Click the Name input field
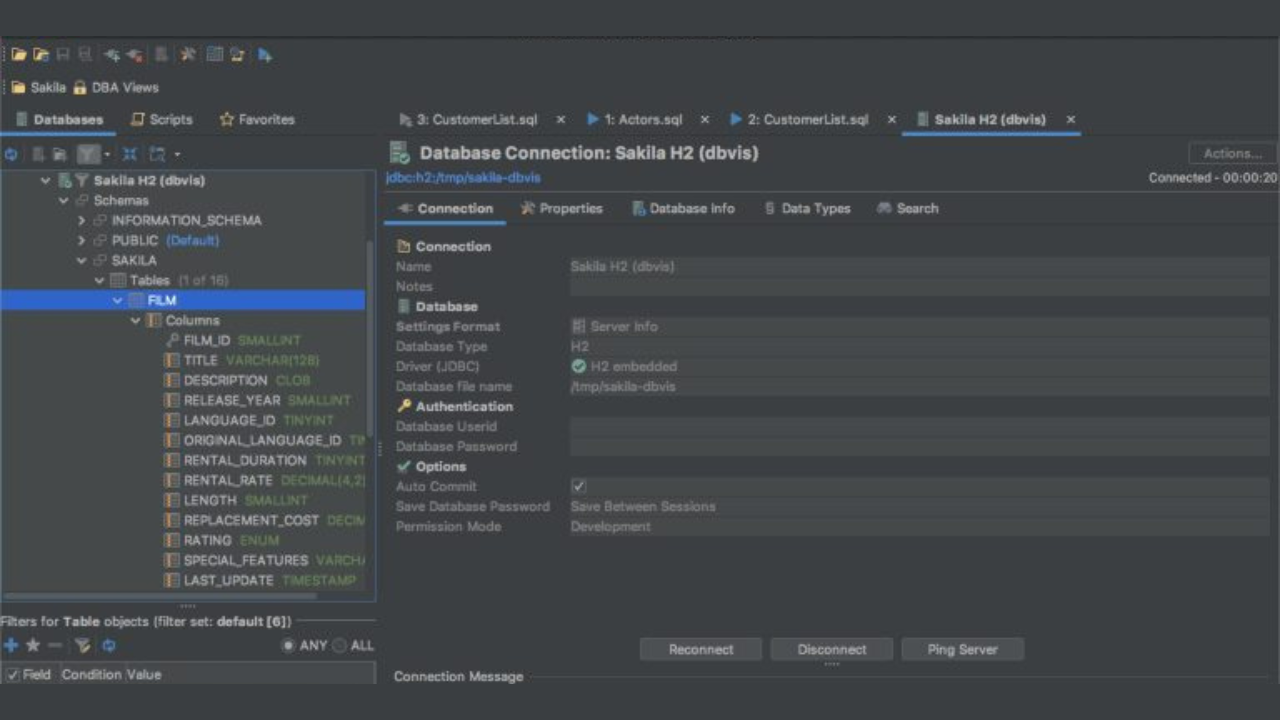1280x720 pixels. (920, 266)
